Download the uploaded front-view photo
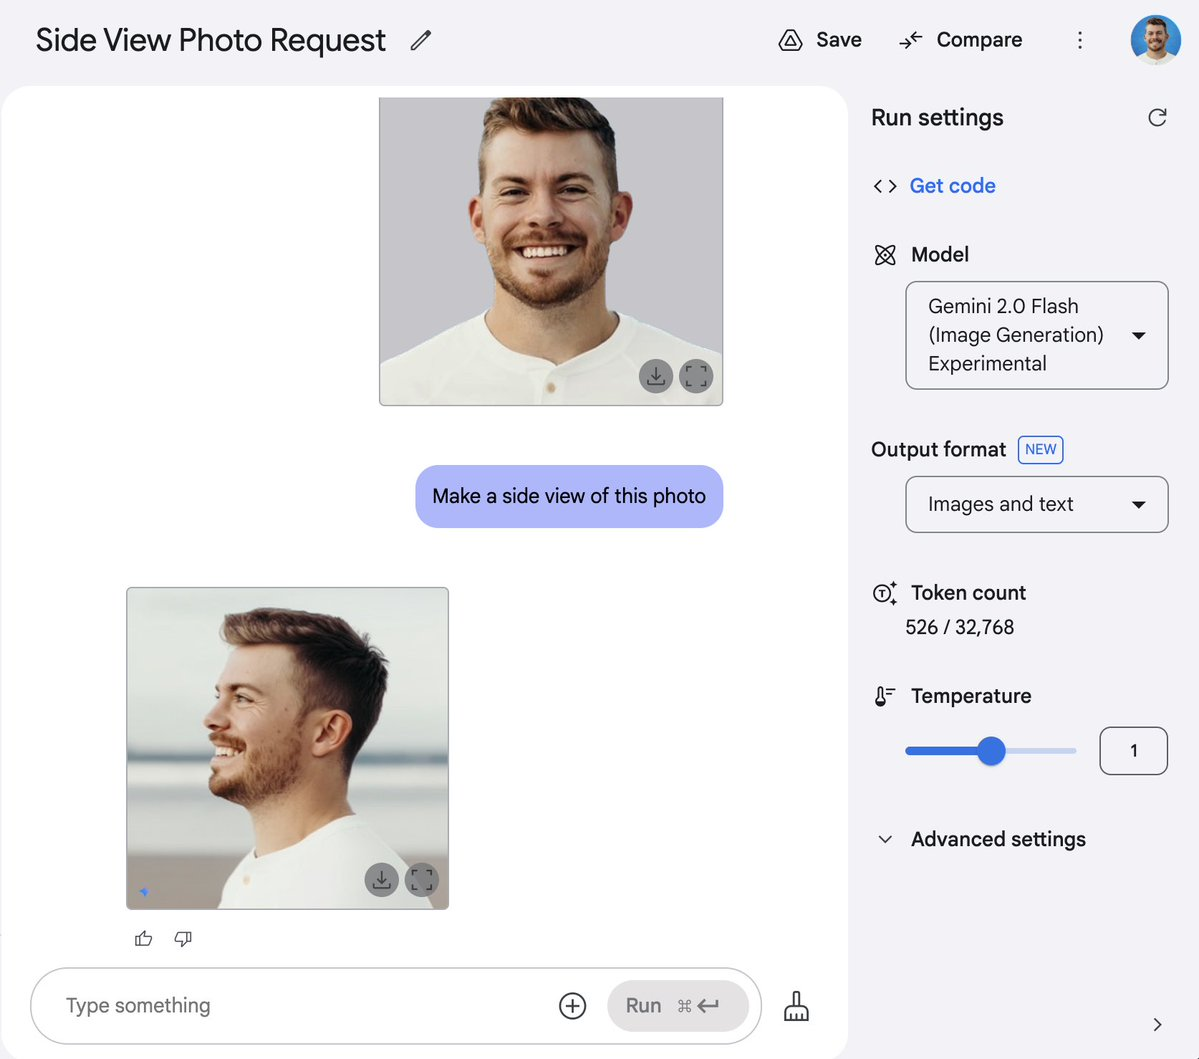The image size is (1199, 1059). tap(655, 376)
